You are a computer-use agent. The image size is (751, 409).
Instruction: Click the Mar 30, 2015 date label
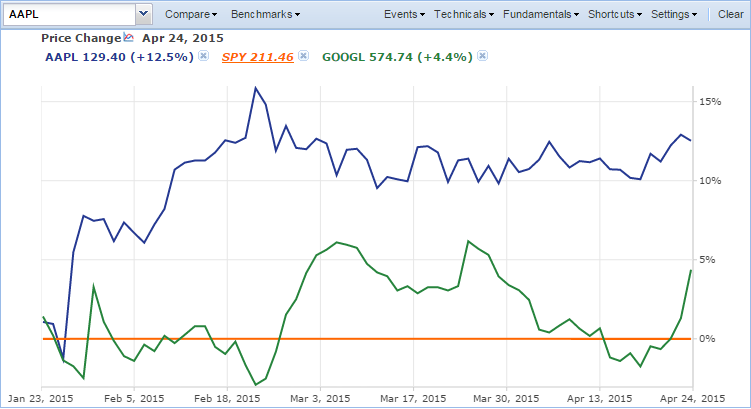506,398
